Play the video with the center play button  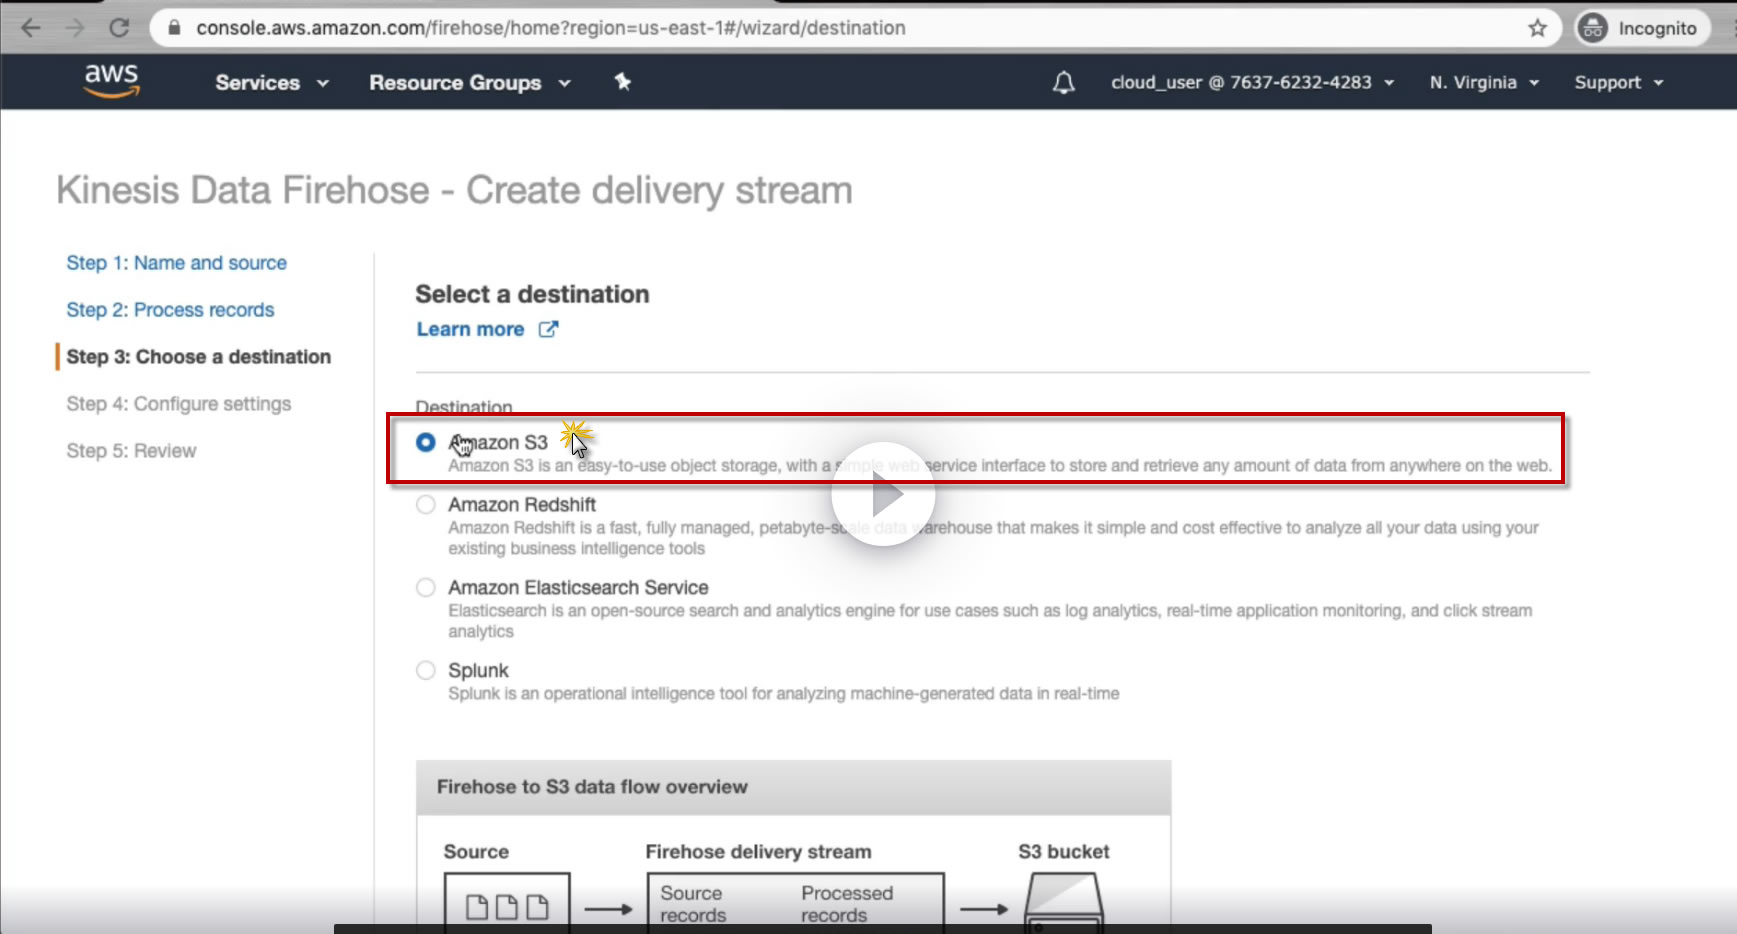pos(883,494)
